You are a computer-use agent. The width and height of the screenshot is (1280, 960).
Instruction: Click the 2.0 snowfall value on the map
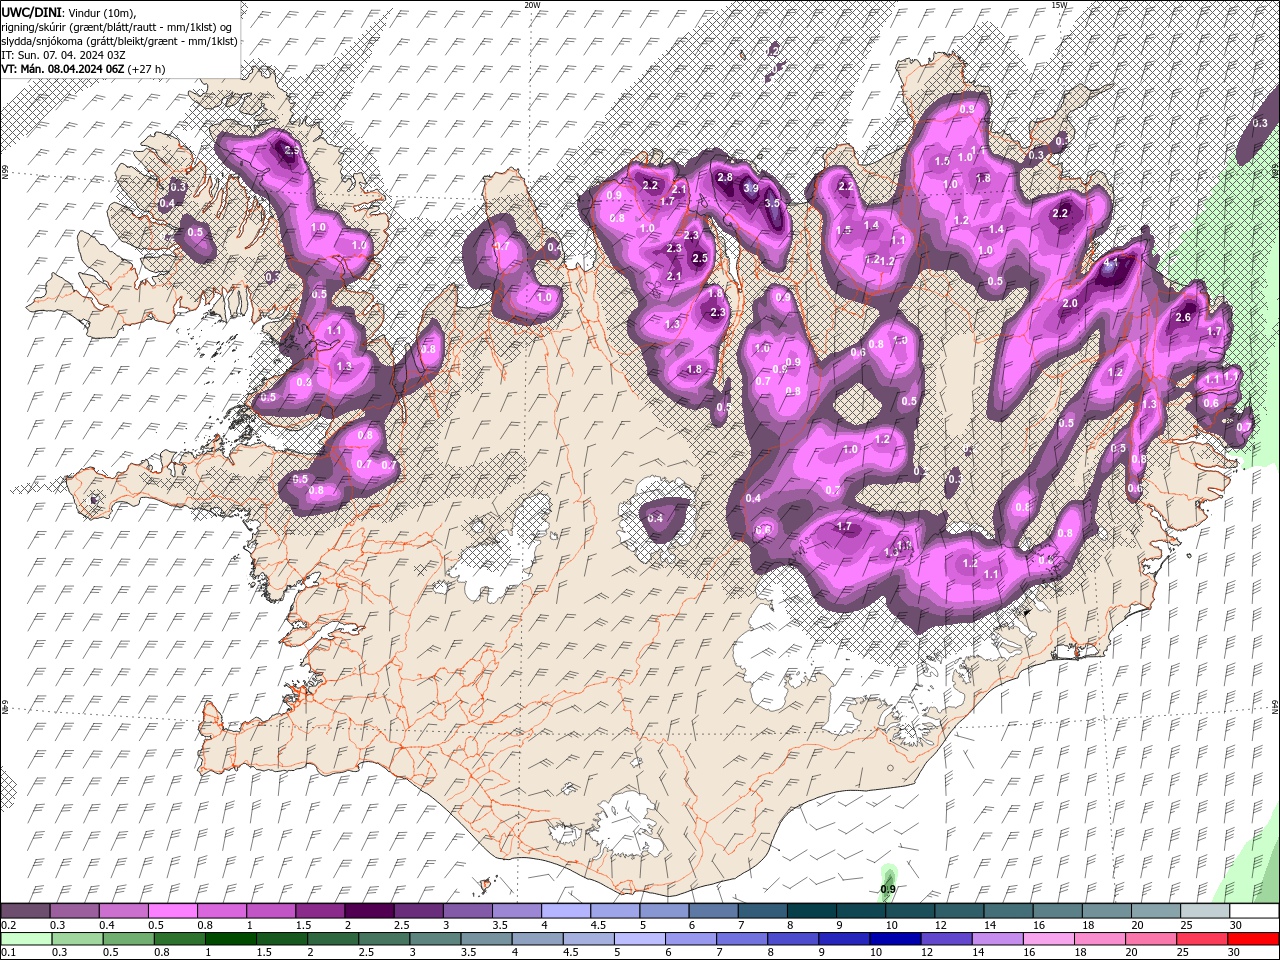[x=1070, y=304]
